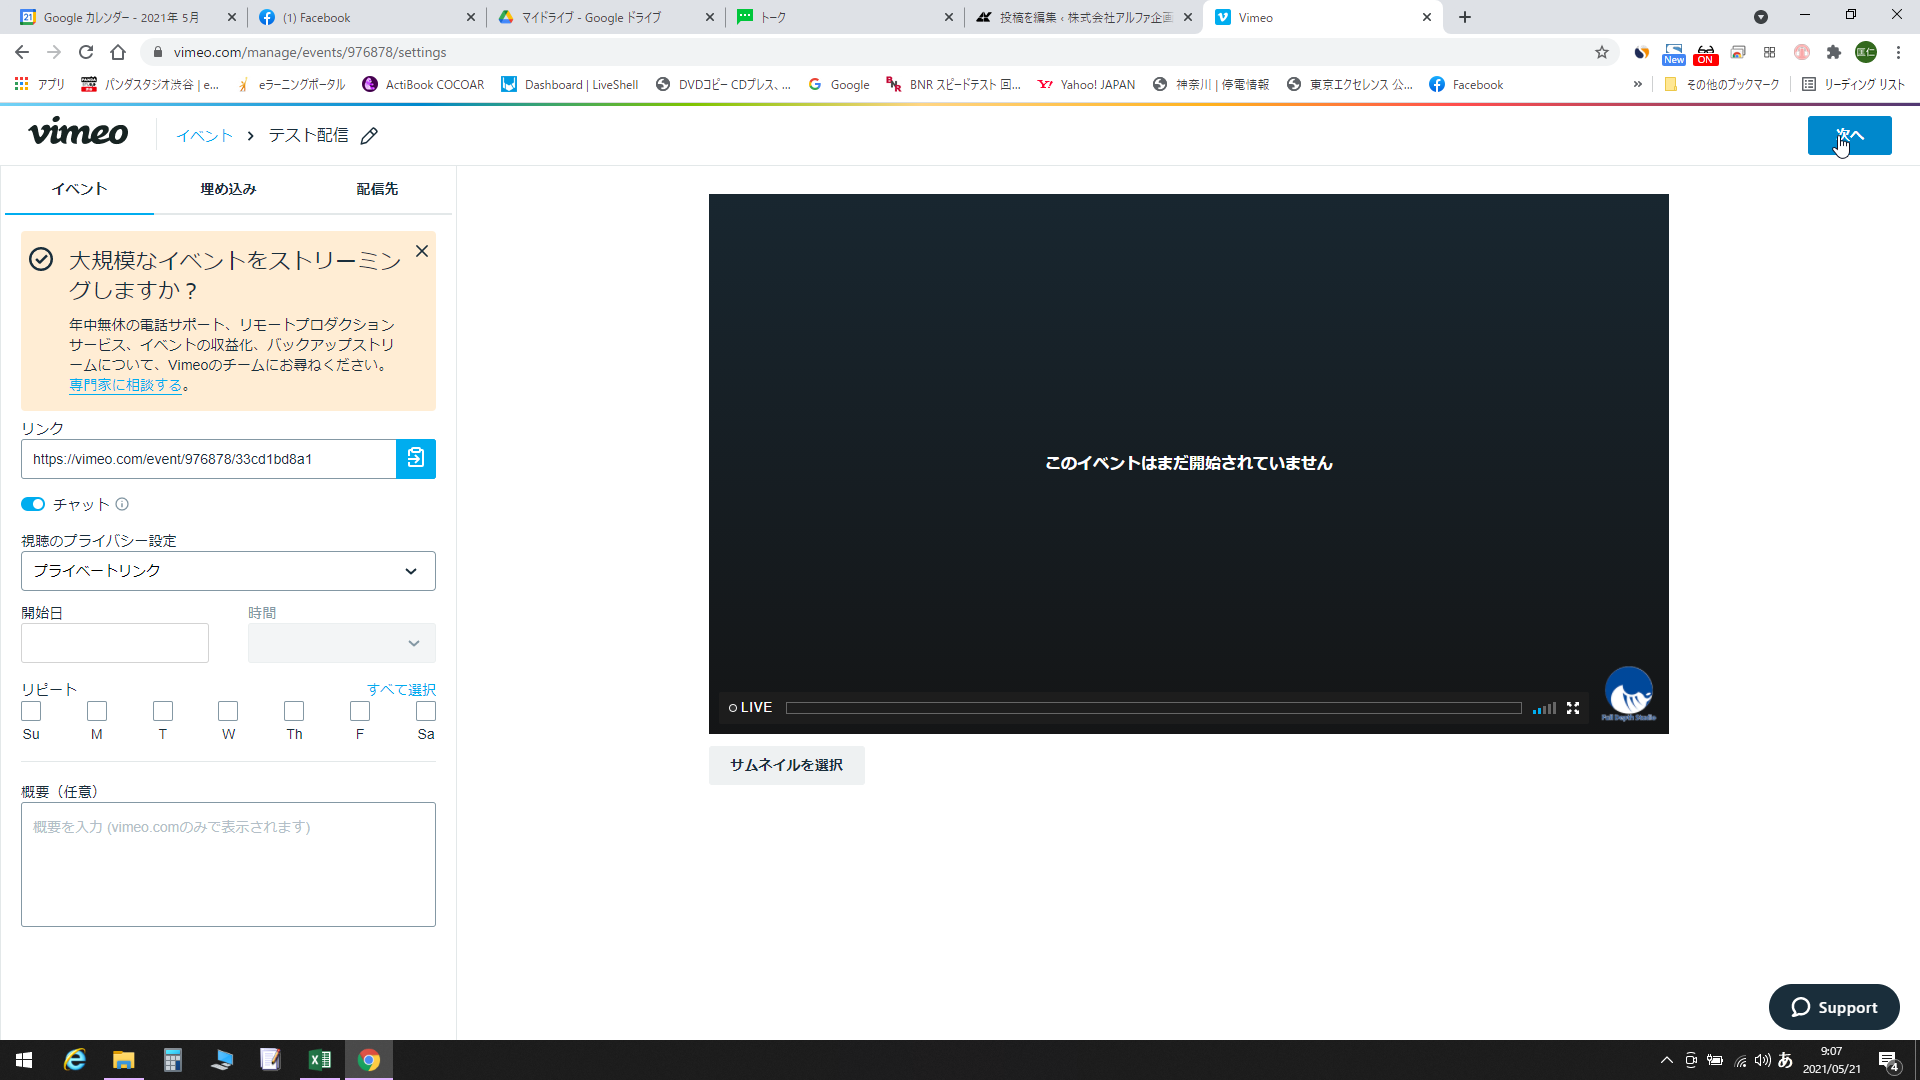Switch to Google Calendar browser tab
1920x1080 pixels.
[121, 18]
